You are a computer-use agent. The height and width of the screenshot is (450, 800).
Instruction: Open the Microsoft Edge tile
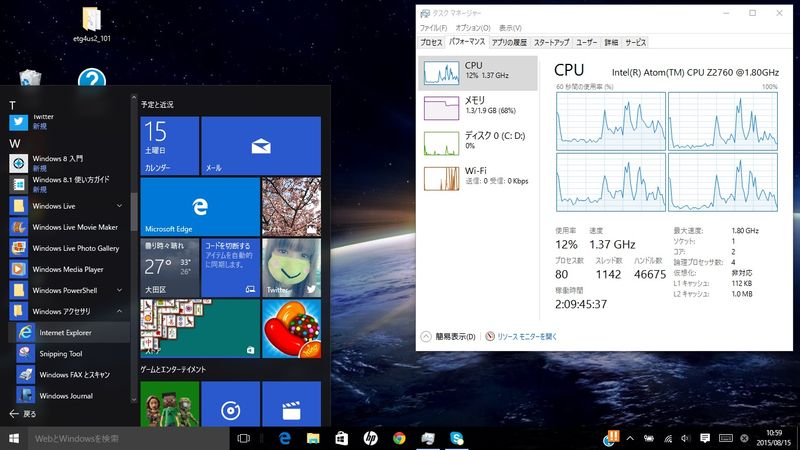pyautogui.click(x=200, y=207)
